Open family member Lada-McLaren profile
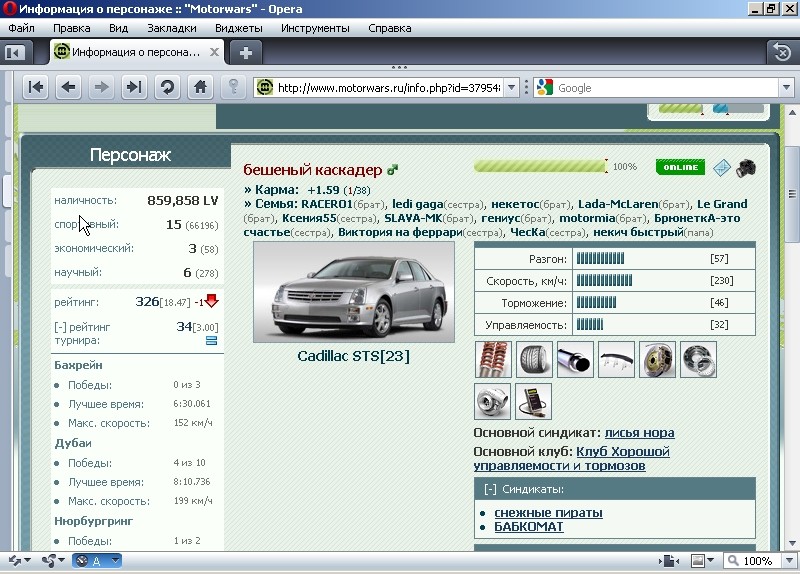 pyautogui.click(x=618, y=204)
